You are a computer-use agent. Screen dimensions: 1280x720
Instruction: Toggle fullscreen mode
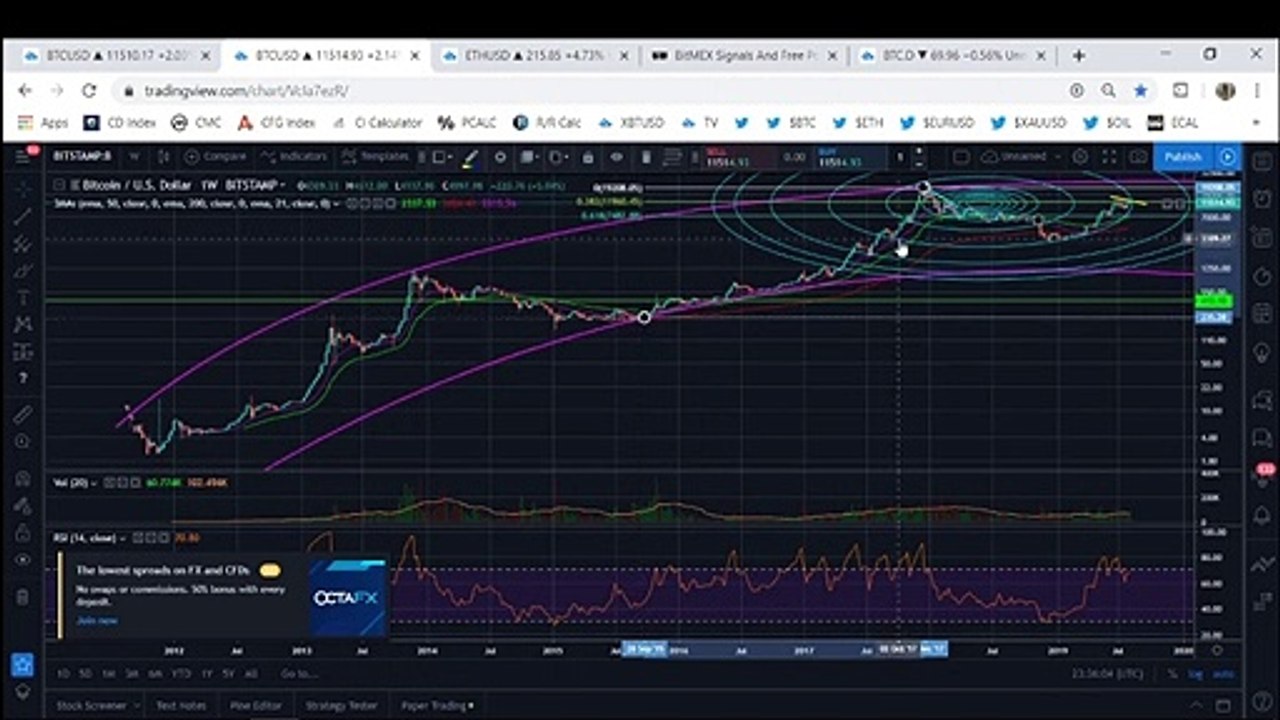tap(1109, 157)
